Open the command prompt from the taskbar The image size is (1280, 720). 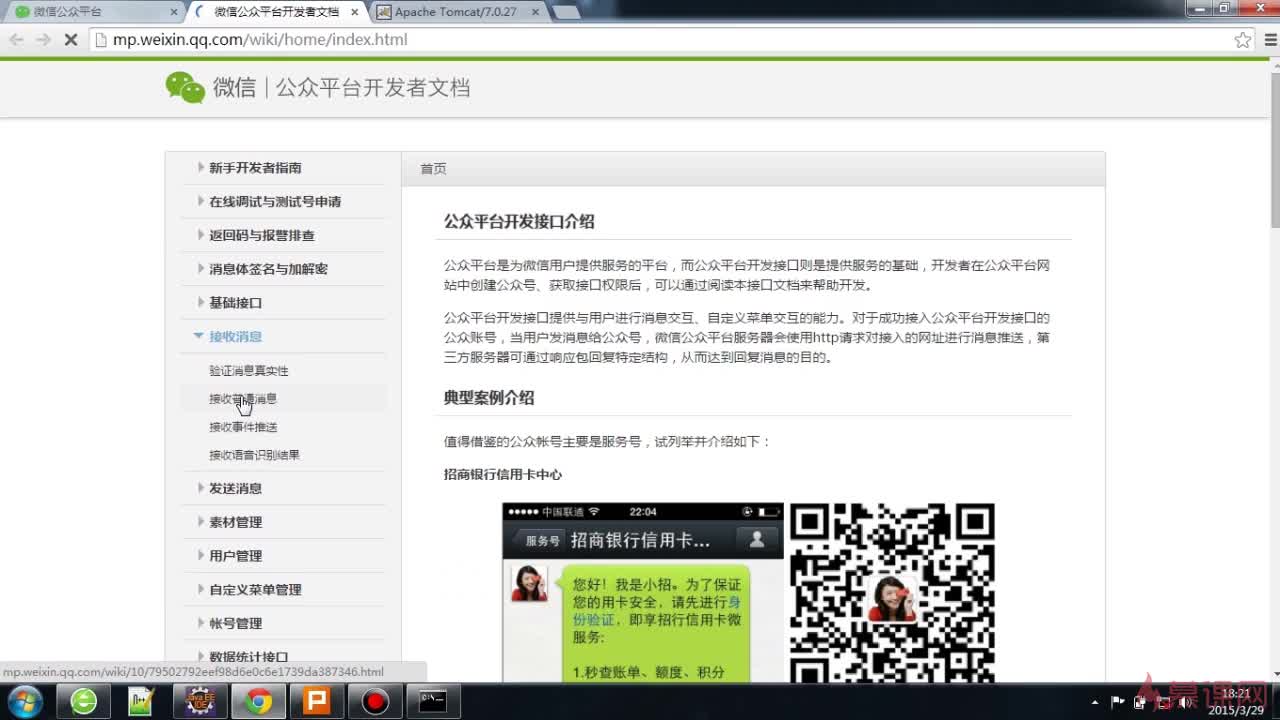click(x=433, y=701)
